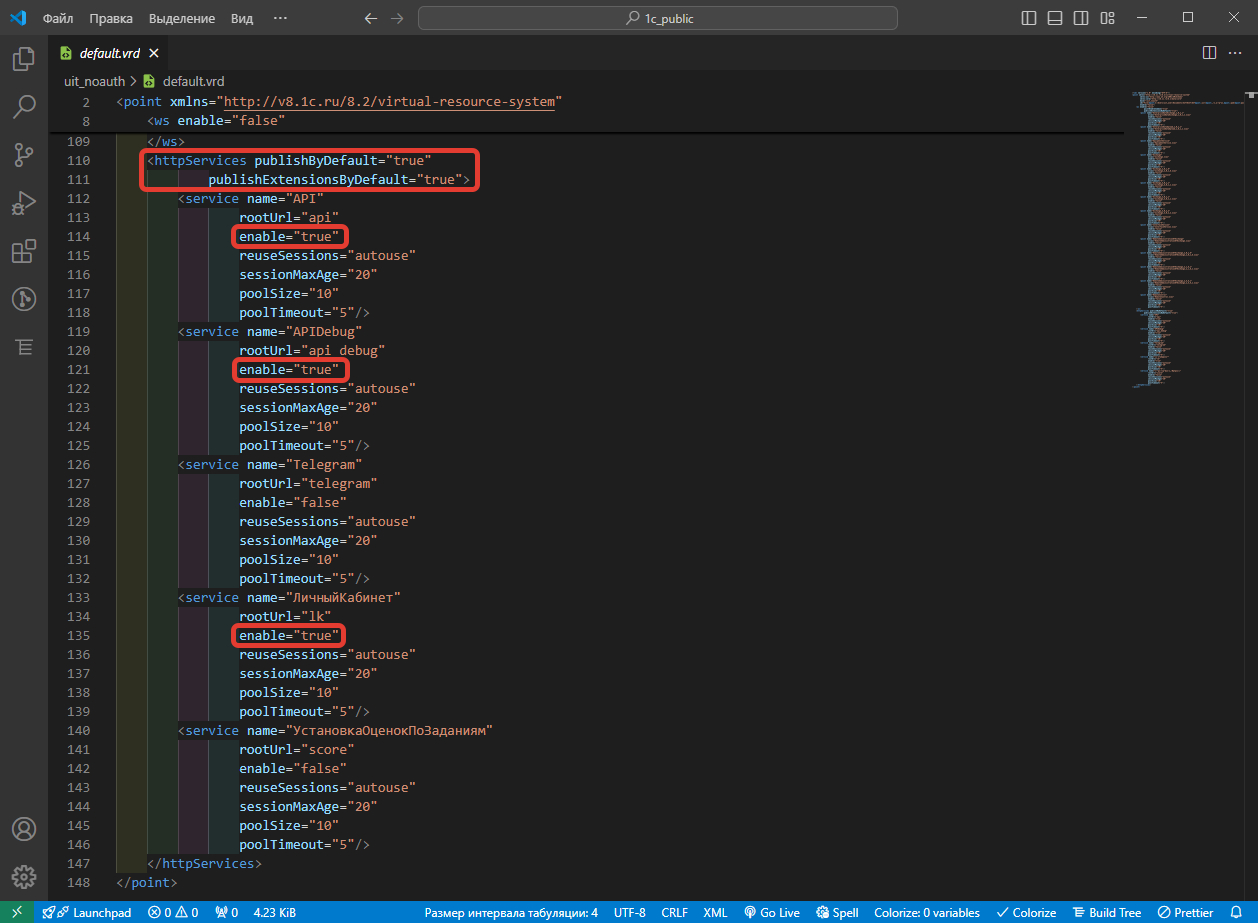
Task: Open the Файл menu
Action: click(x=58, y=18)
